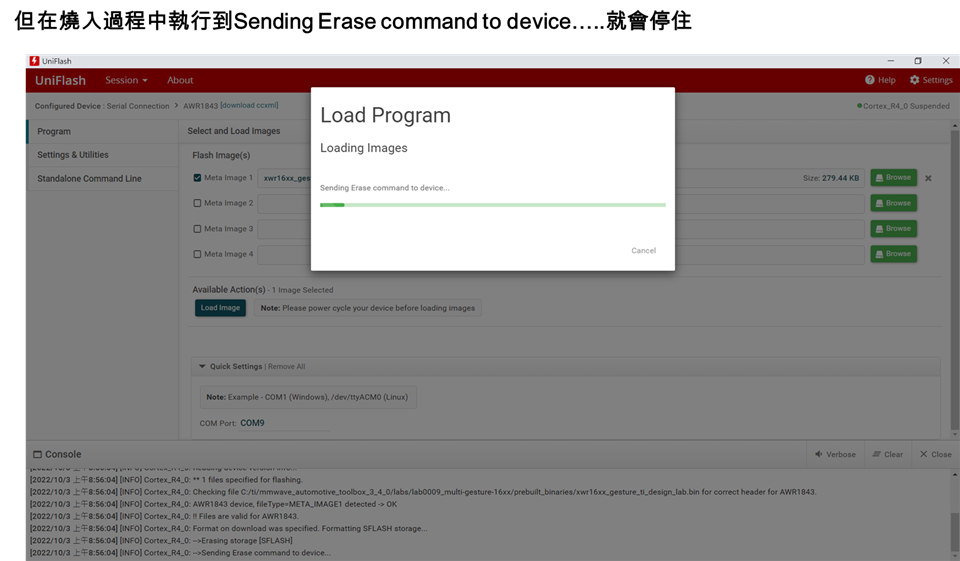Click the Load Program progress bar
Screen dimensions: 960x561
(x=493, y=205)
